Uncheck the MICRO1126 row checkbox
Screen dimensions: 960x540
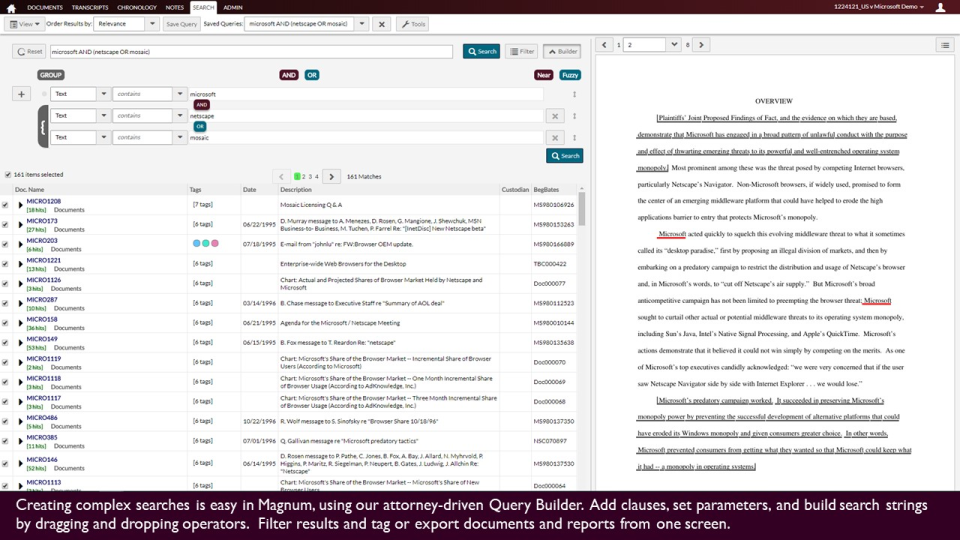[x=6, y=283]
